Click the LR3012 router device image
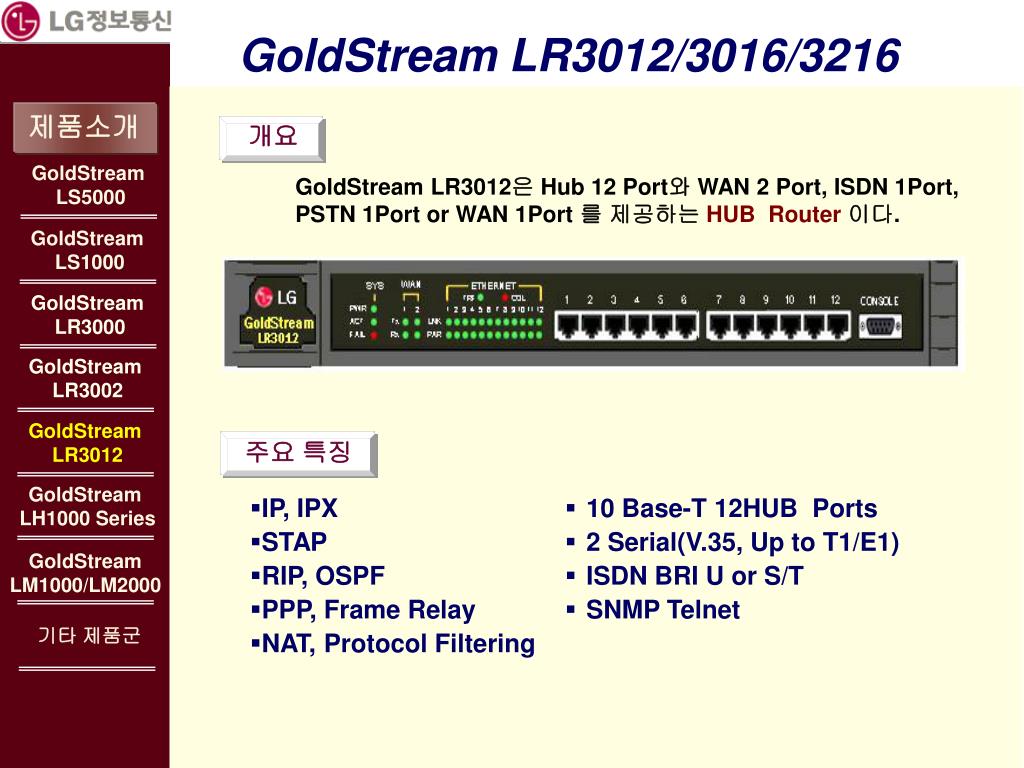Screen dimensions: 1024x768 coord(591,313)
